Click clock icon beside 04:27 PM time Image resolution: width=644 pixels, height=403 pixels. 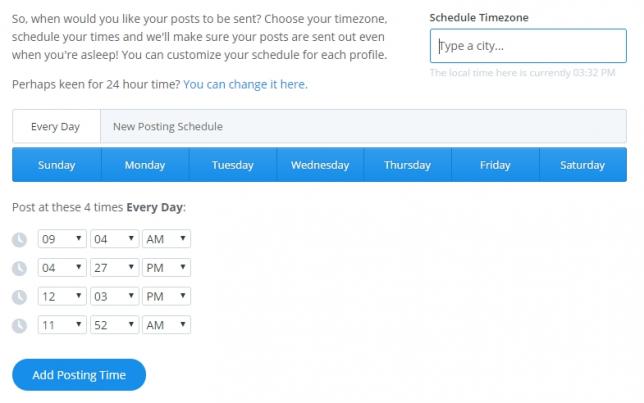[19, 268]
